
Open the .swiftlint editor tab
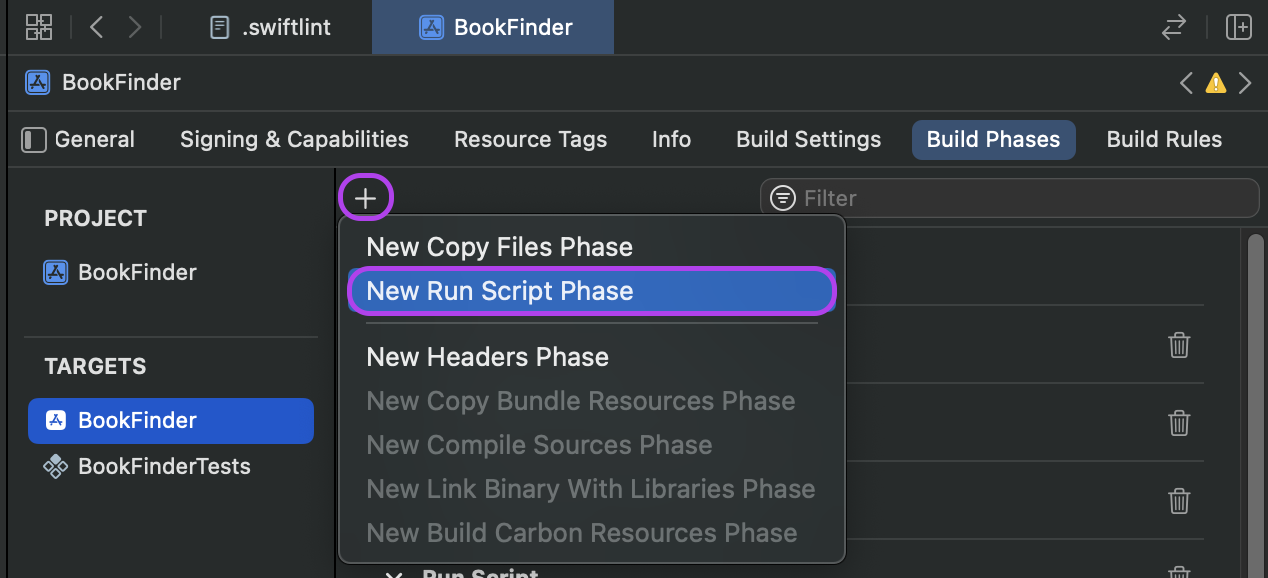pos(270,27)
